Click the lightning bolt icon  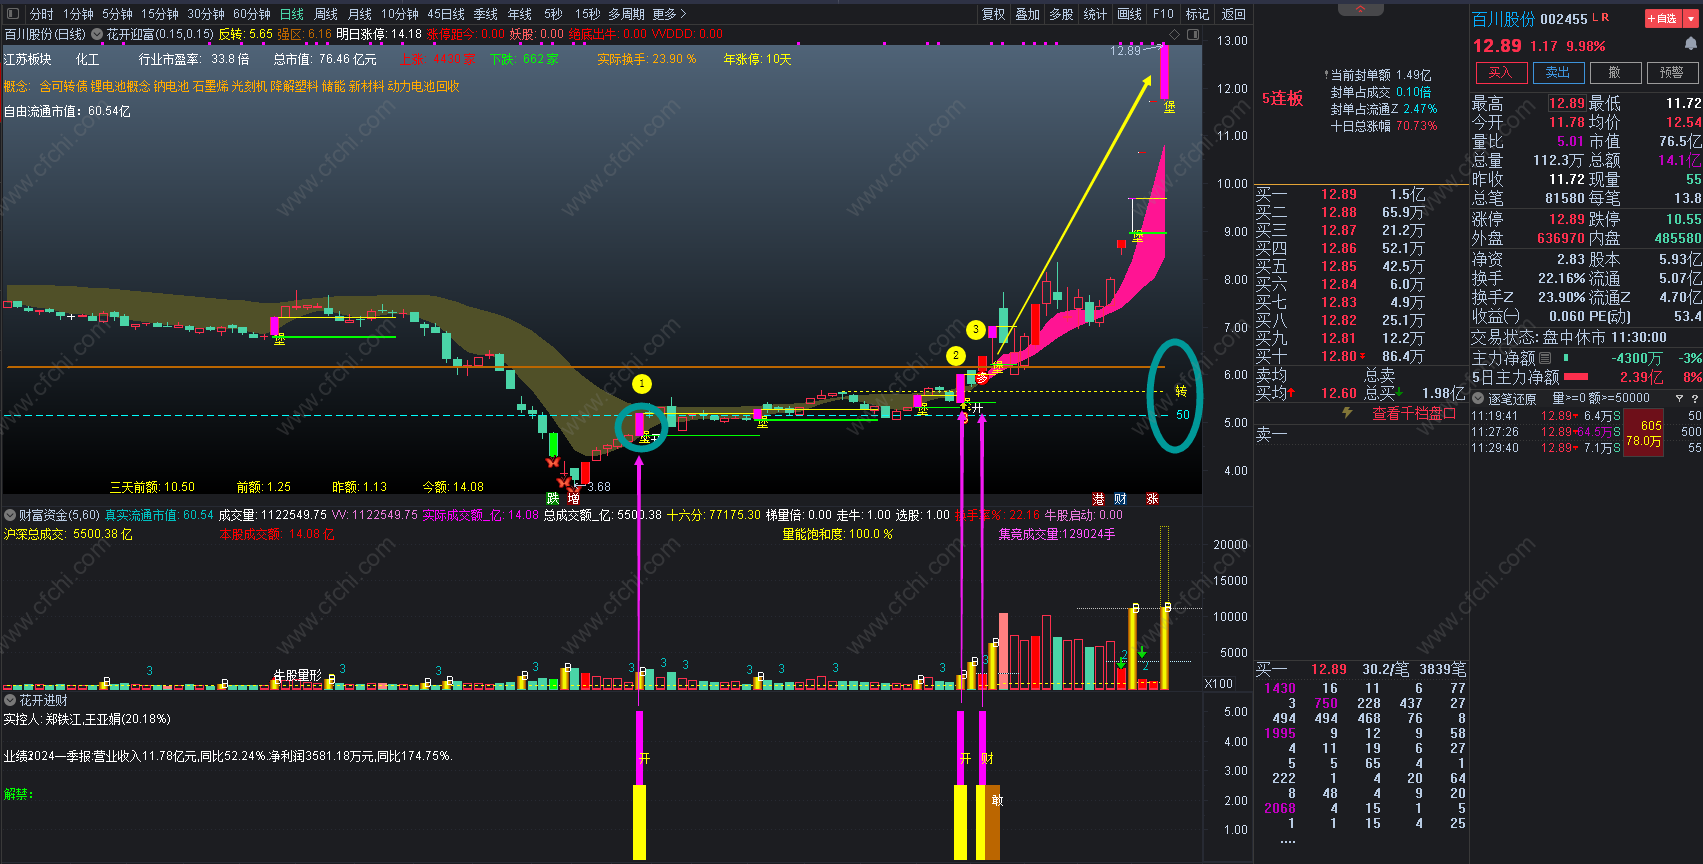tap(1347, 413)
